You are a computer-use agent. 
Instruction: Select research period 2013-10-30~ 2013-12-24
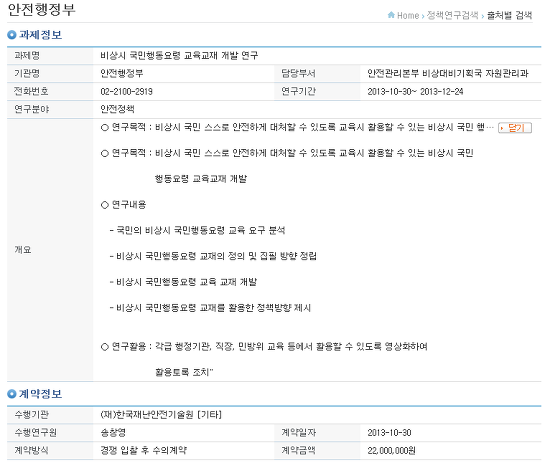point(415,92)
